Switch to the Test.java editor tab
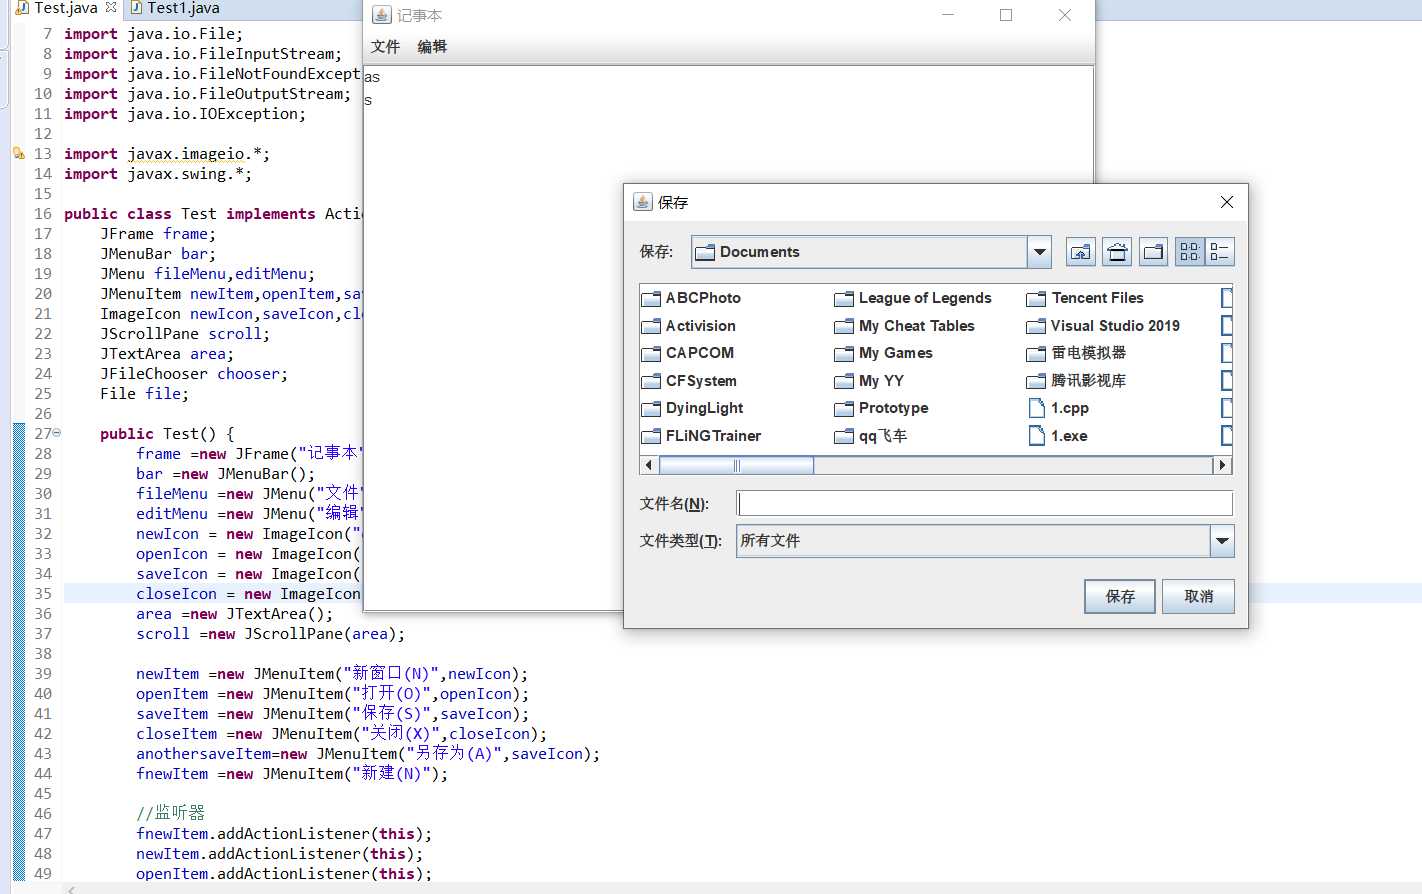 tap(66, 8)
